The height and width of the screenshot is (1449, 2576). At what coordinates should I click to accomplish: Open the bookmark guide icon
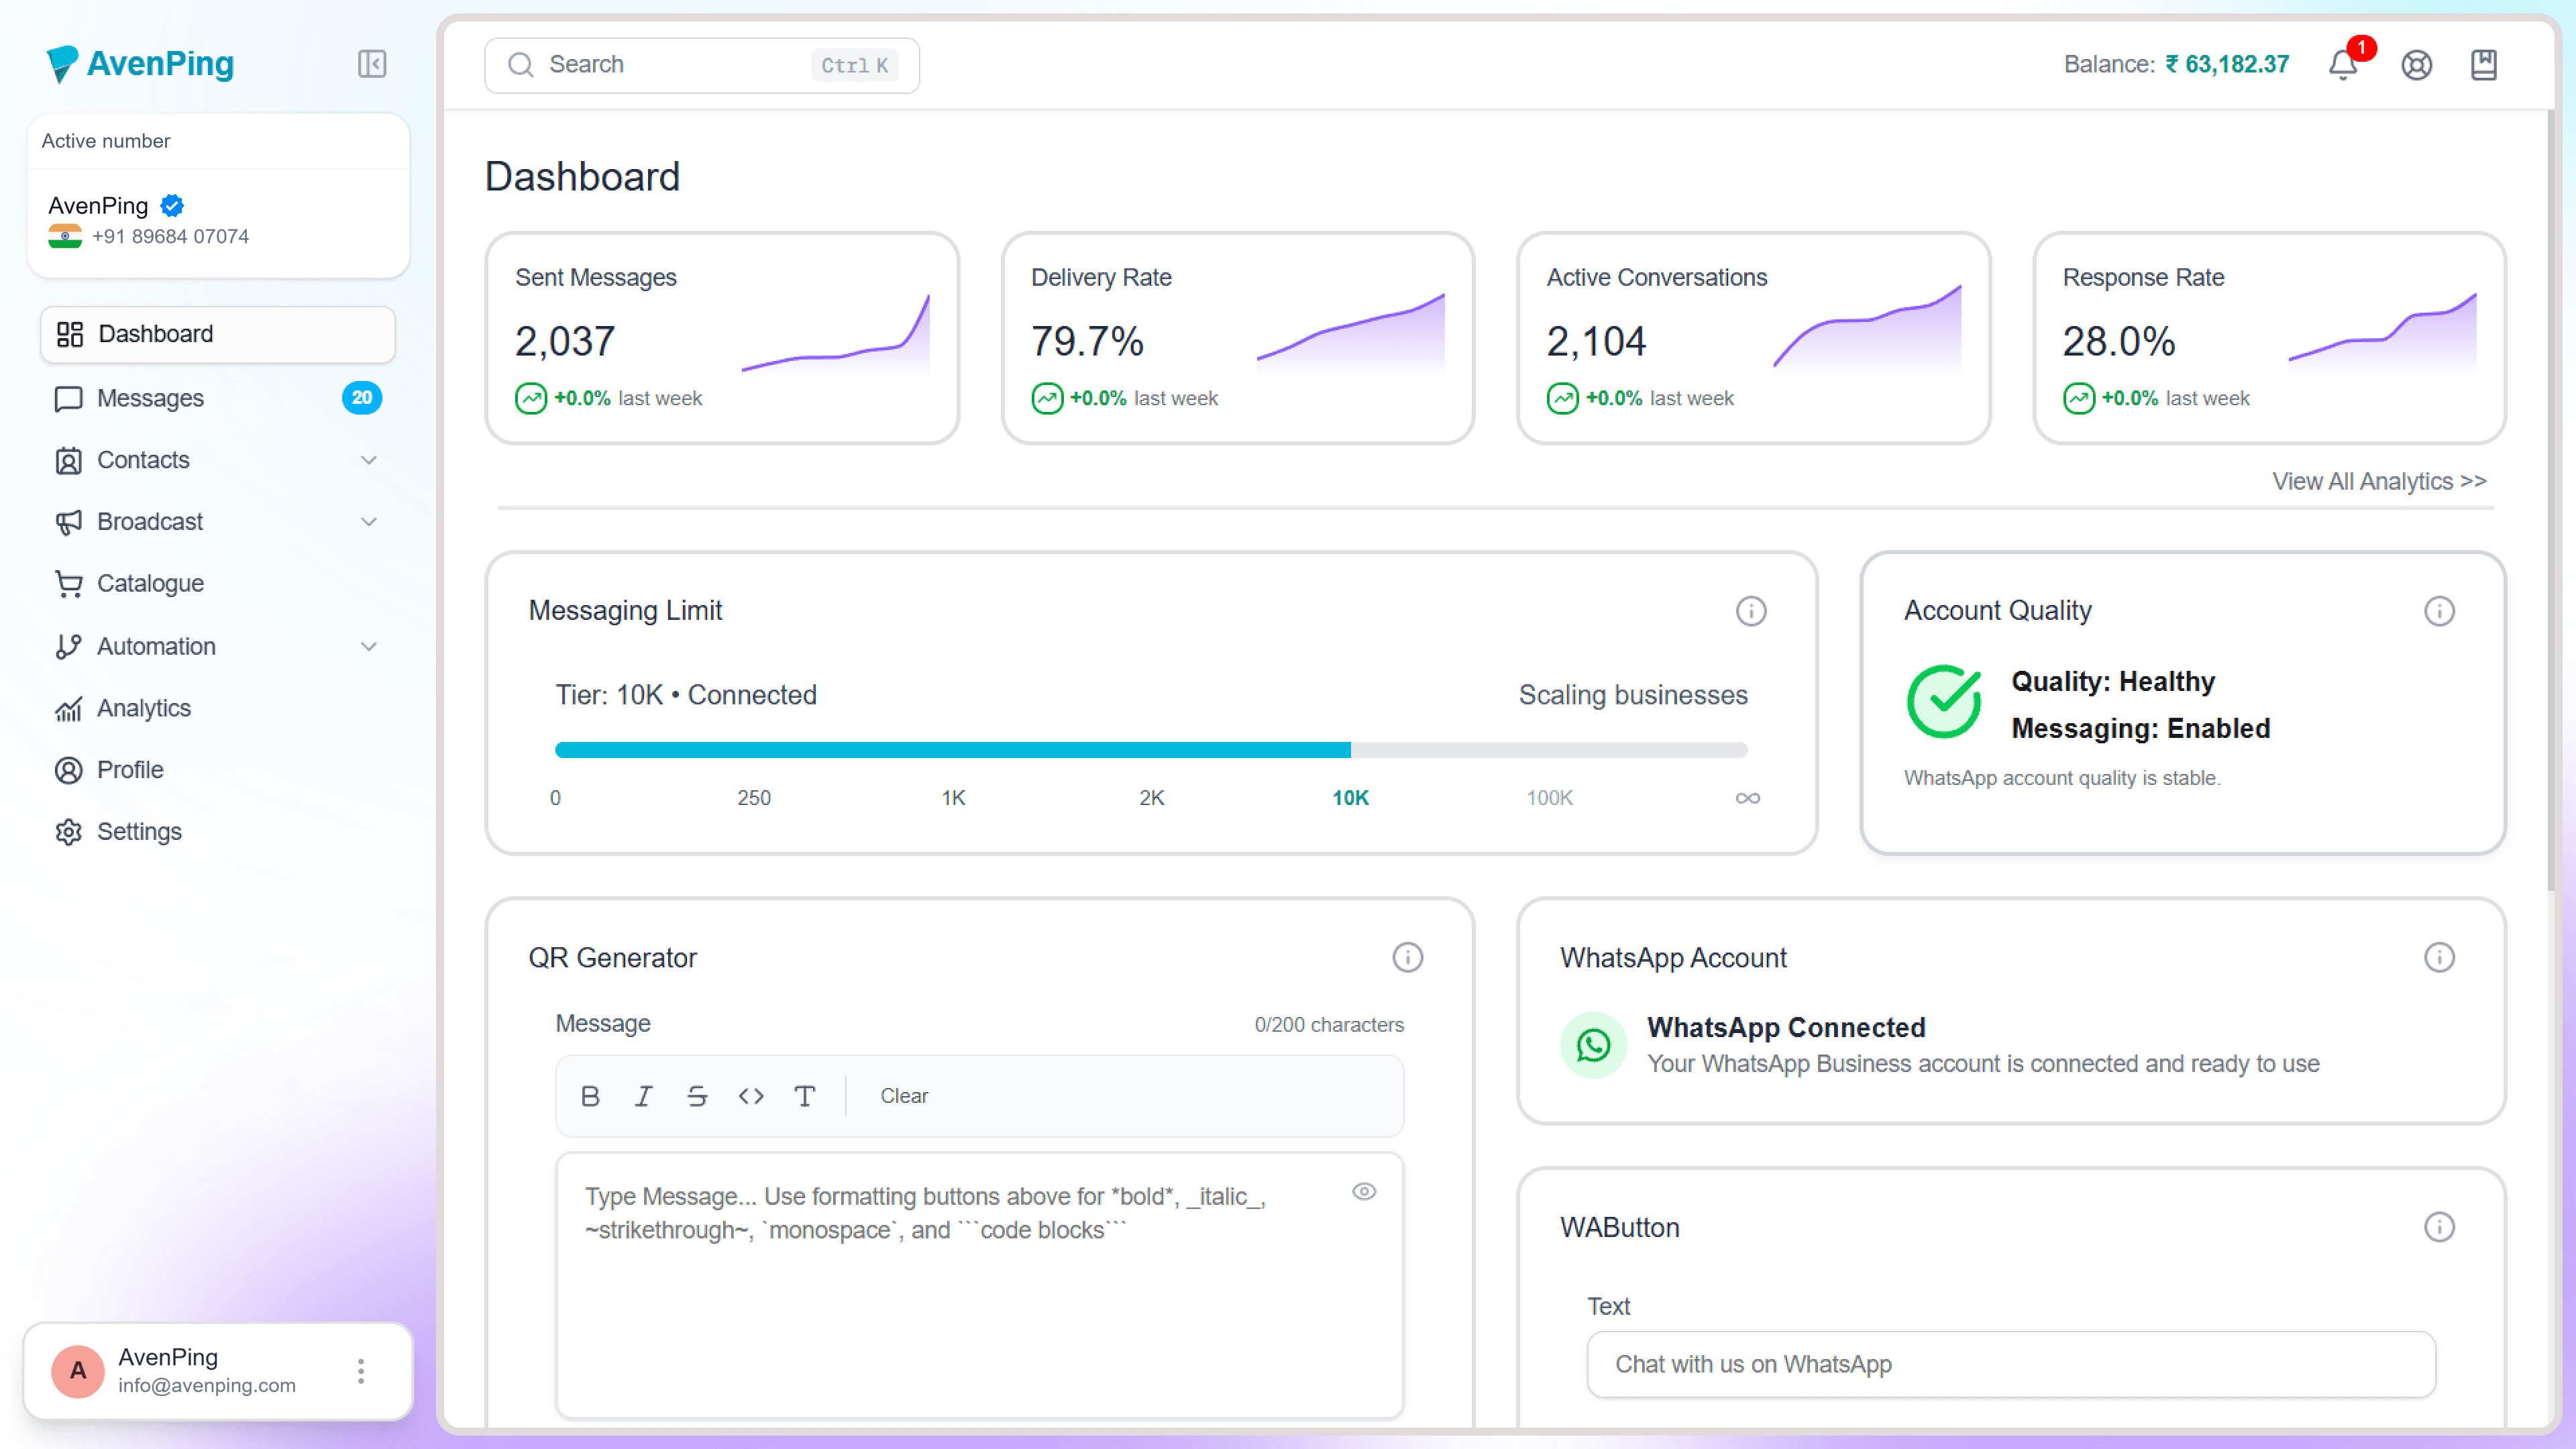tap(2484, 65)
